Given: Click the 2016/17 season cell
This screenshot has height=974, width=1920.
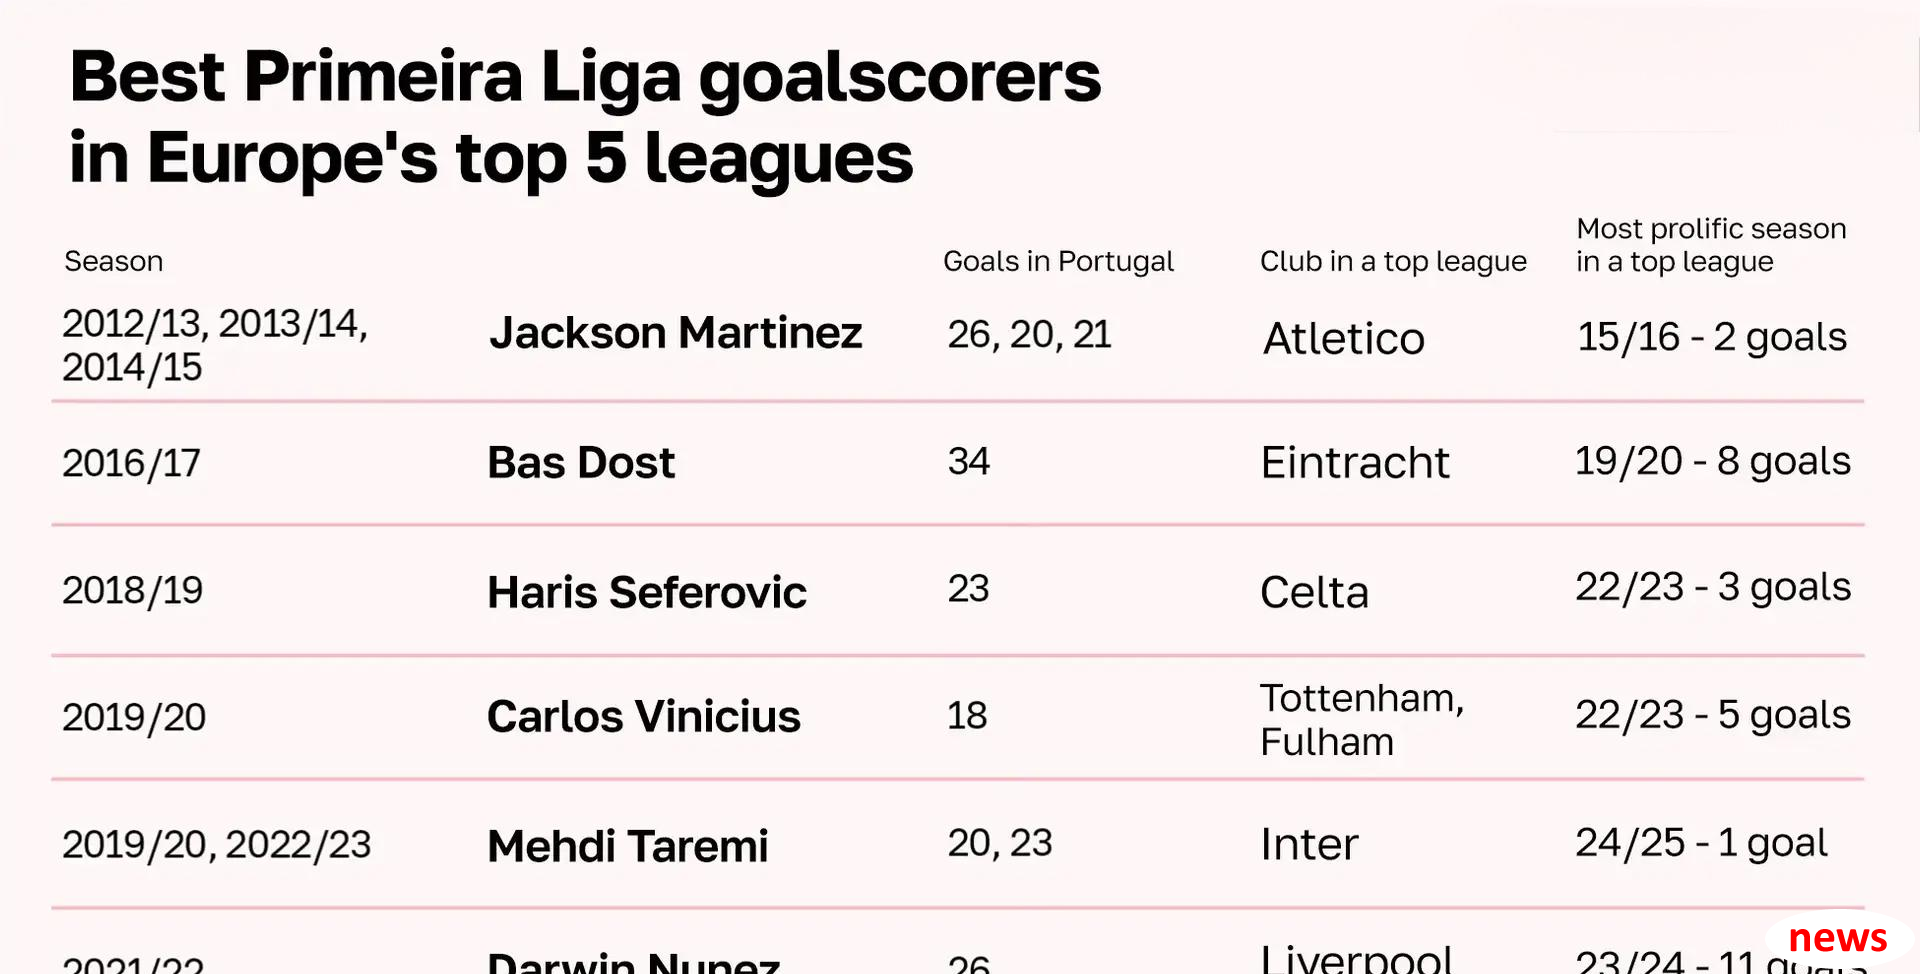Looking at the screenshot, I should (x=131, y=463).
